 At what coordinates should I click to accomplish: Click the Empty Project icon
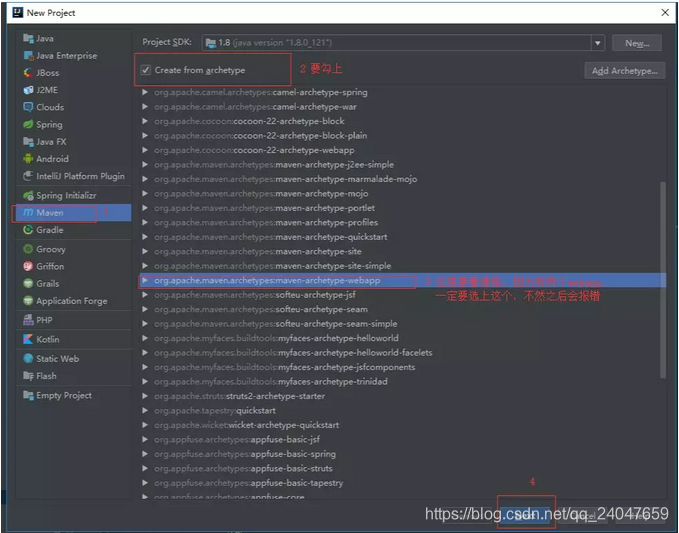(28, 395)
